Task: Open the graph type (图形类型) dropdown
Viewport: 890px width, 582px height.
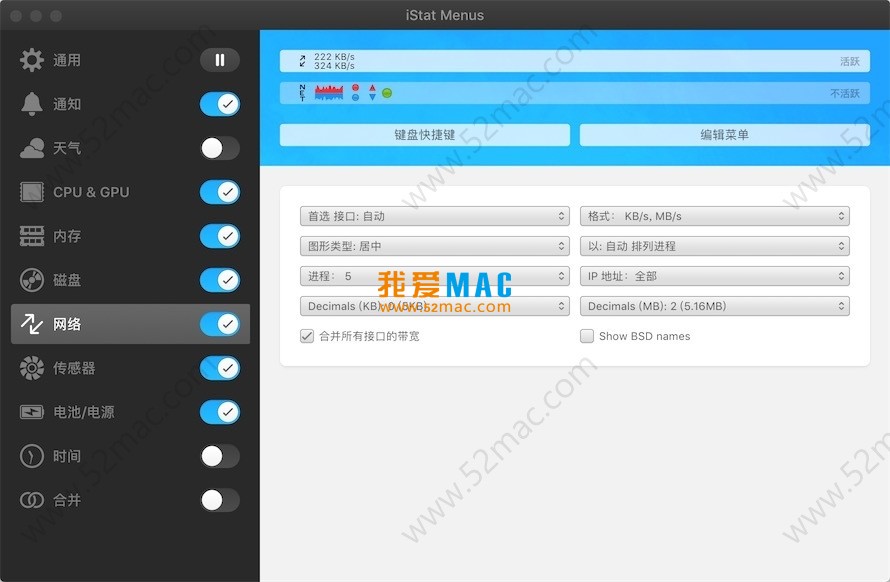Action: tap(435, 246)
